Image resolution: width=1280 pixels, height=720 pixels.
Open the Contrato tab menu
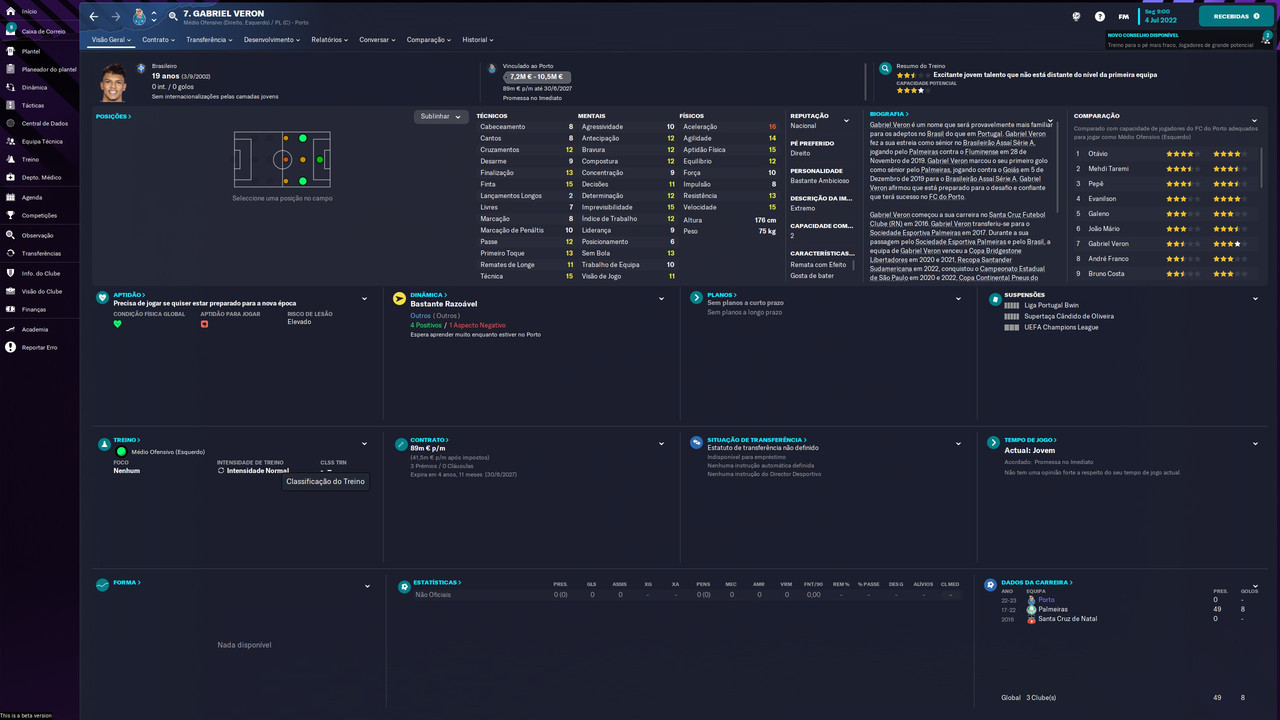pyautogui.click(x=159, y=40)
